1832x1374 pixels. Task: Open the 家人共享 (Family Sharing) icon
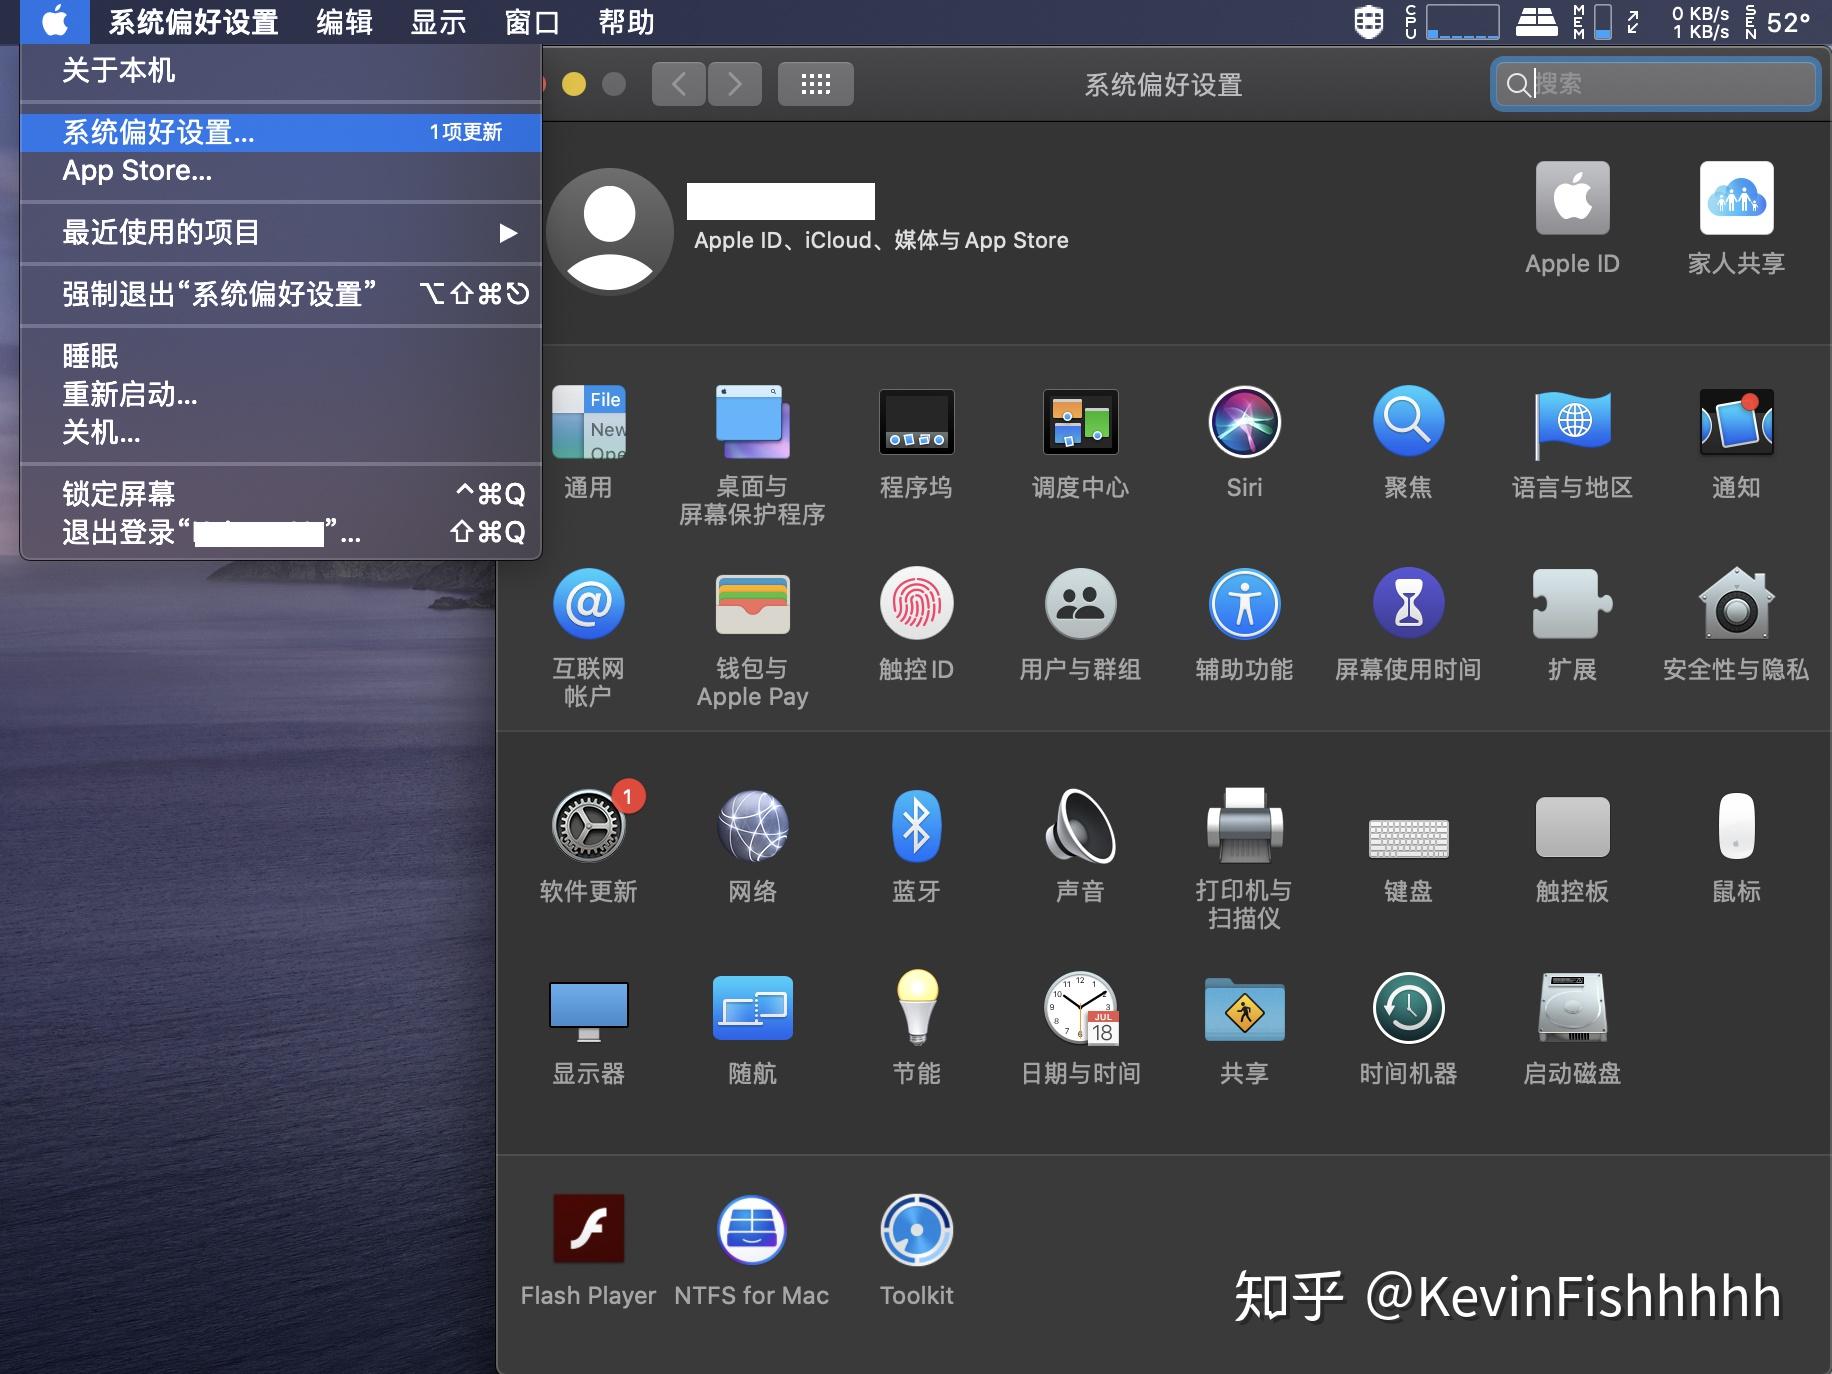1736,199
